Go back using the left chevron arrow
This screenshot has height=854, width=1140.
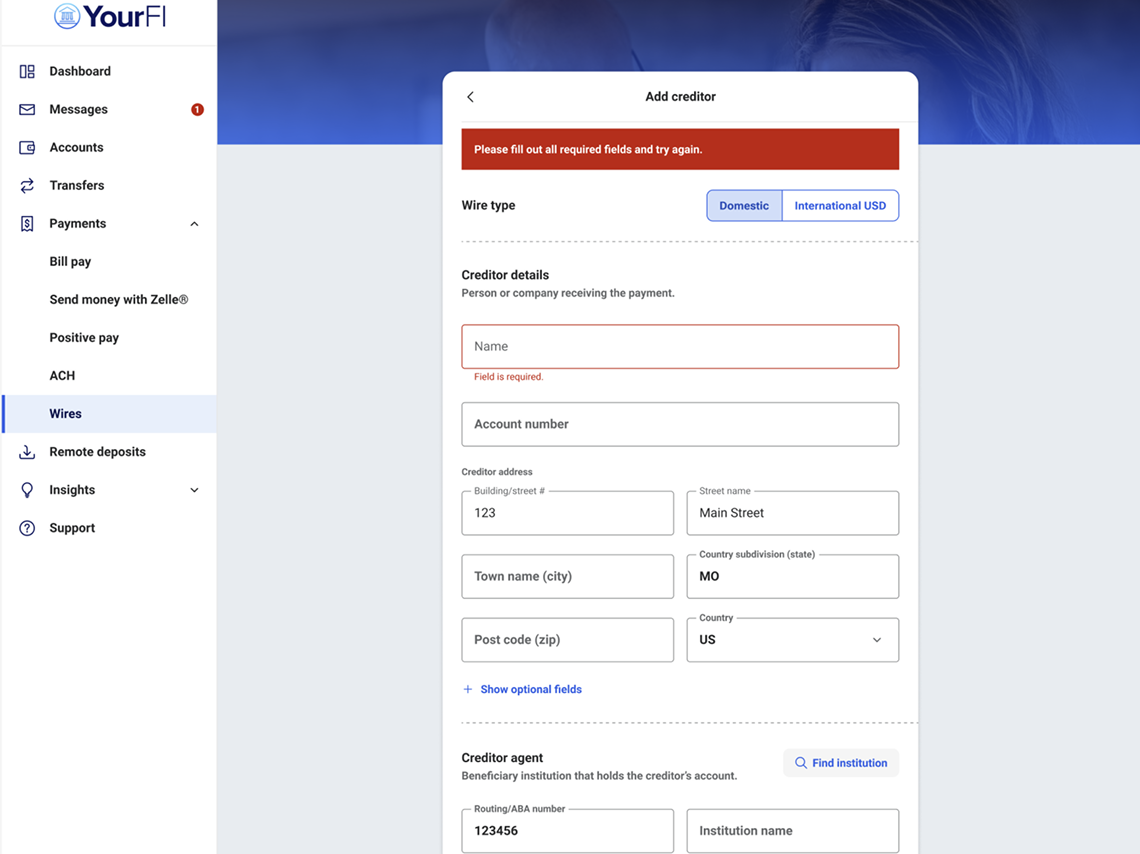coord(470,96)
